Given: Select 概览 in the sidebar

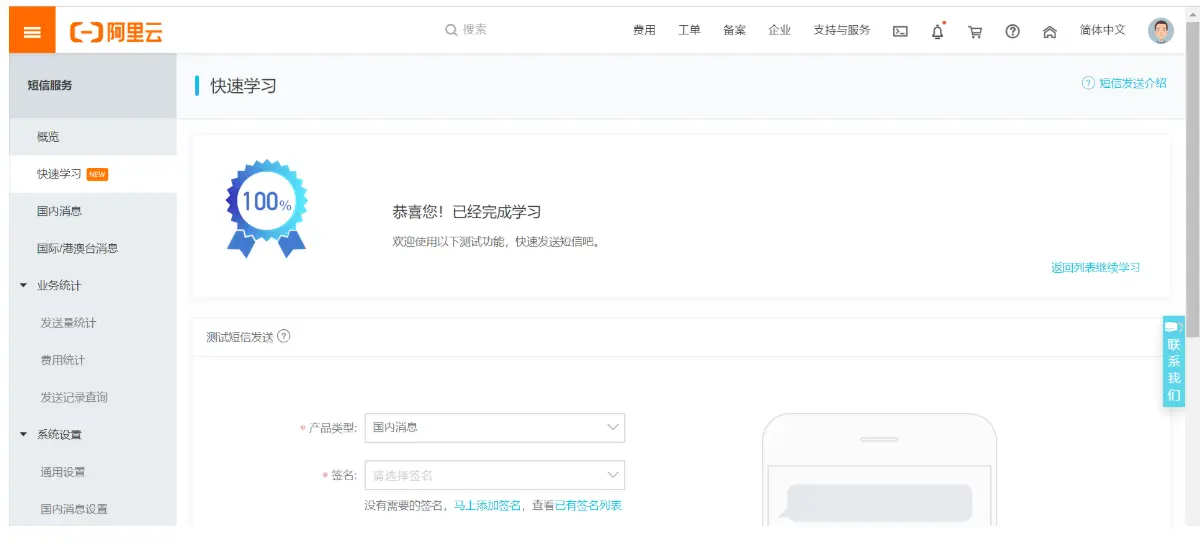Looking at the screenshot, I should (x=93, y=137).
